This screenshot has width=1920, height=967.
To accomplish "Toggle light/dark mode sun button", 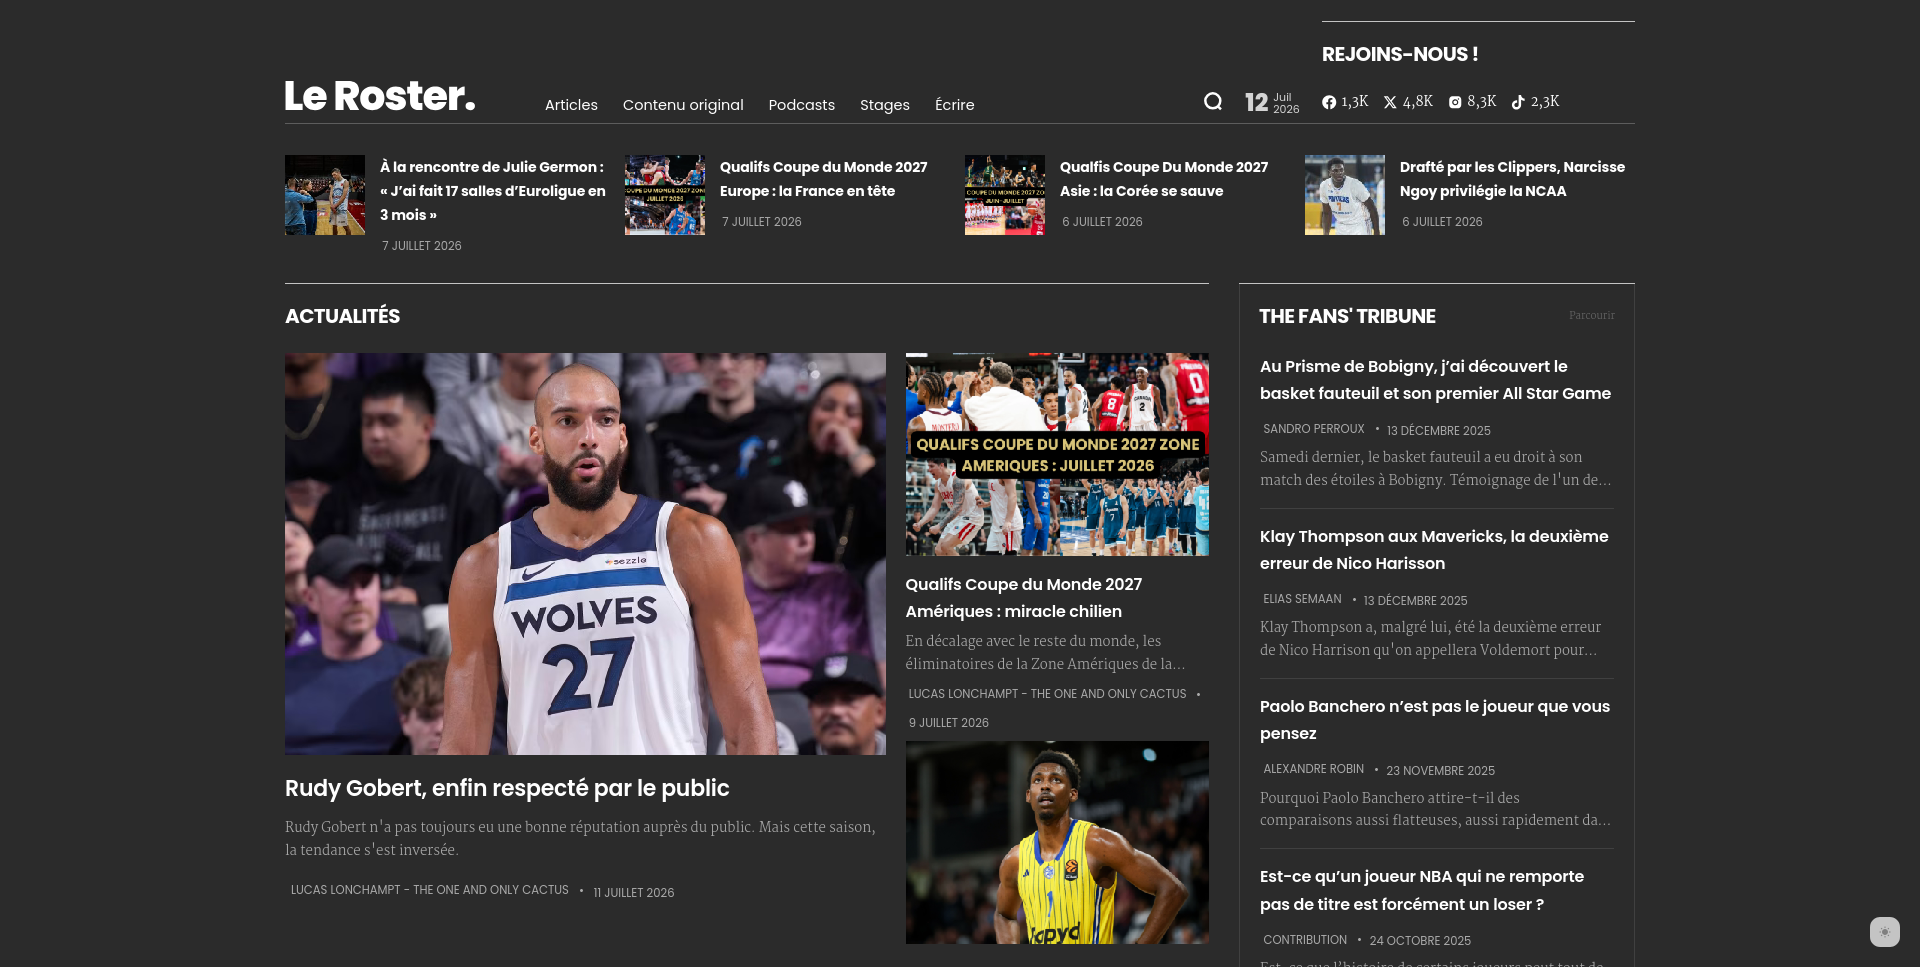I will pos(1885,932).
